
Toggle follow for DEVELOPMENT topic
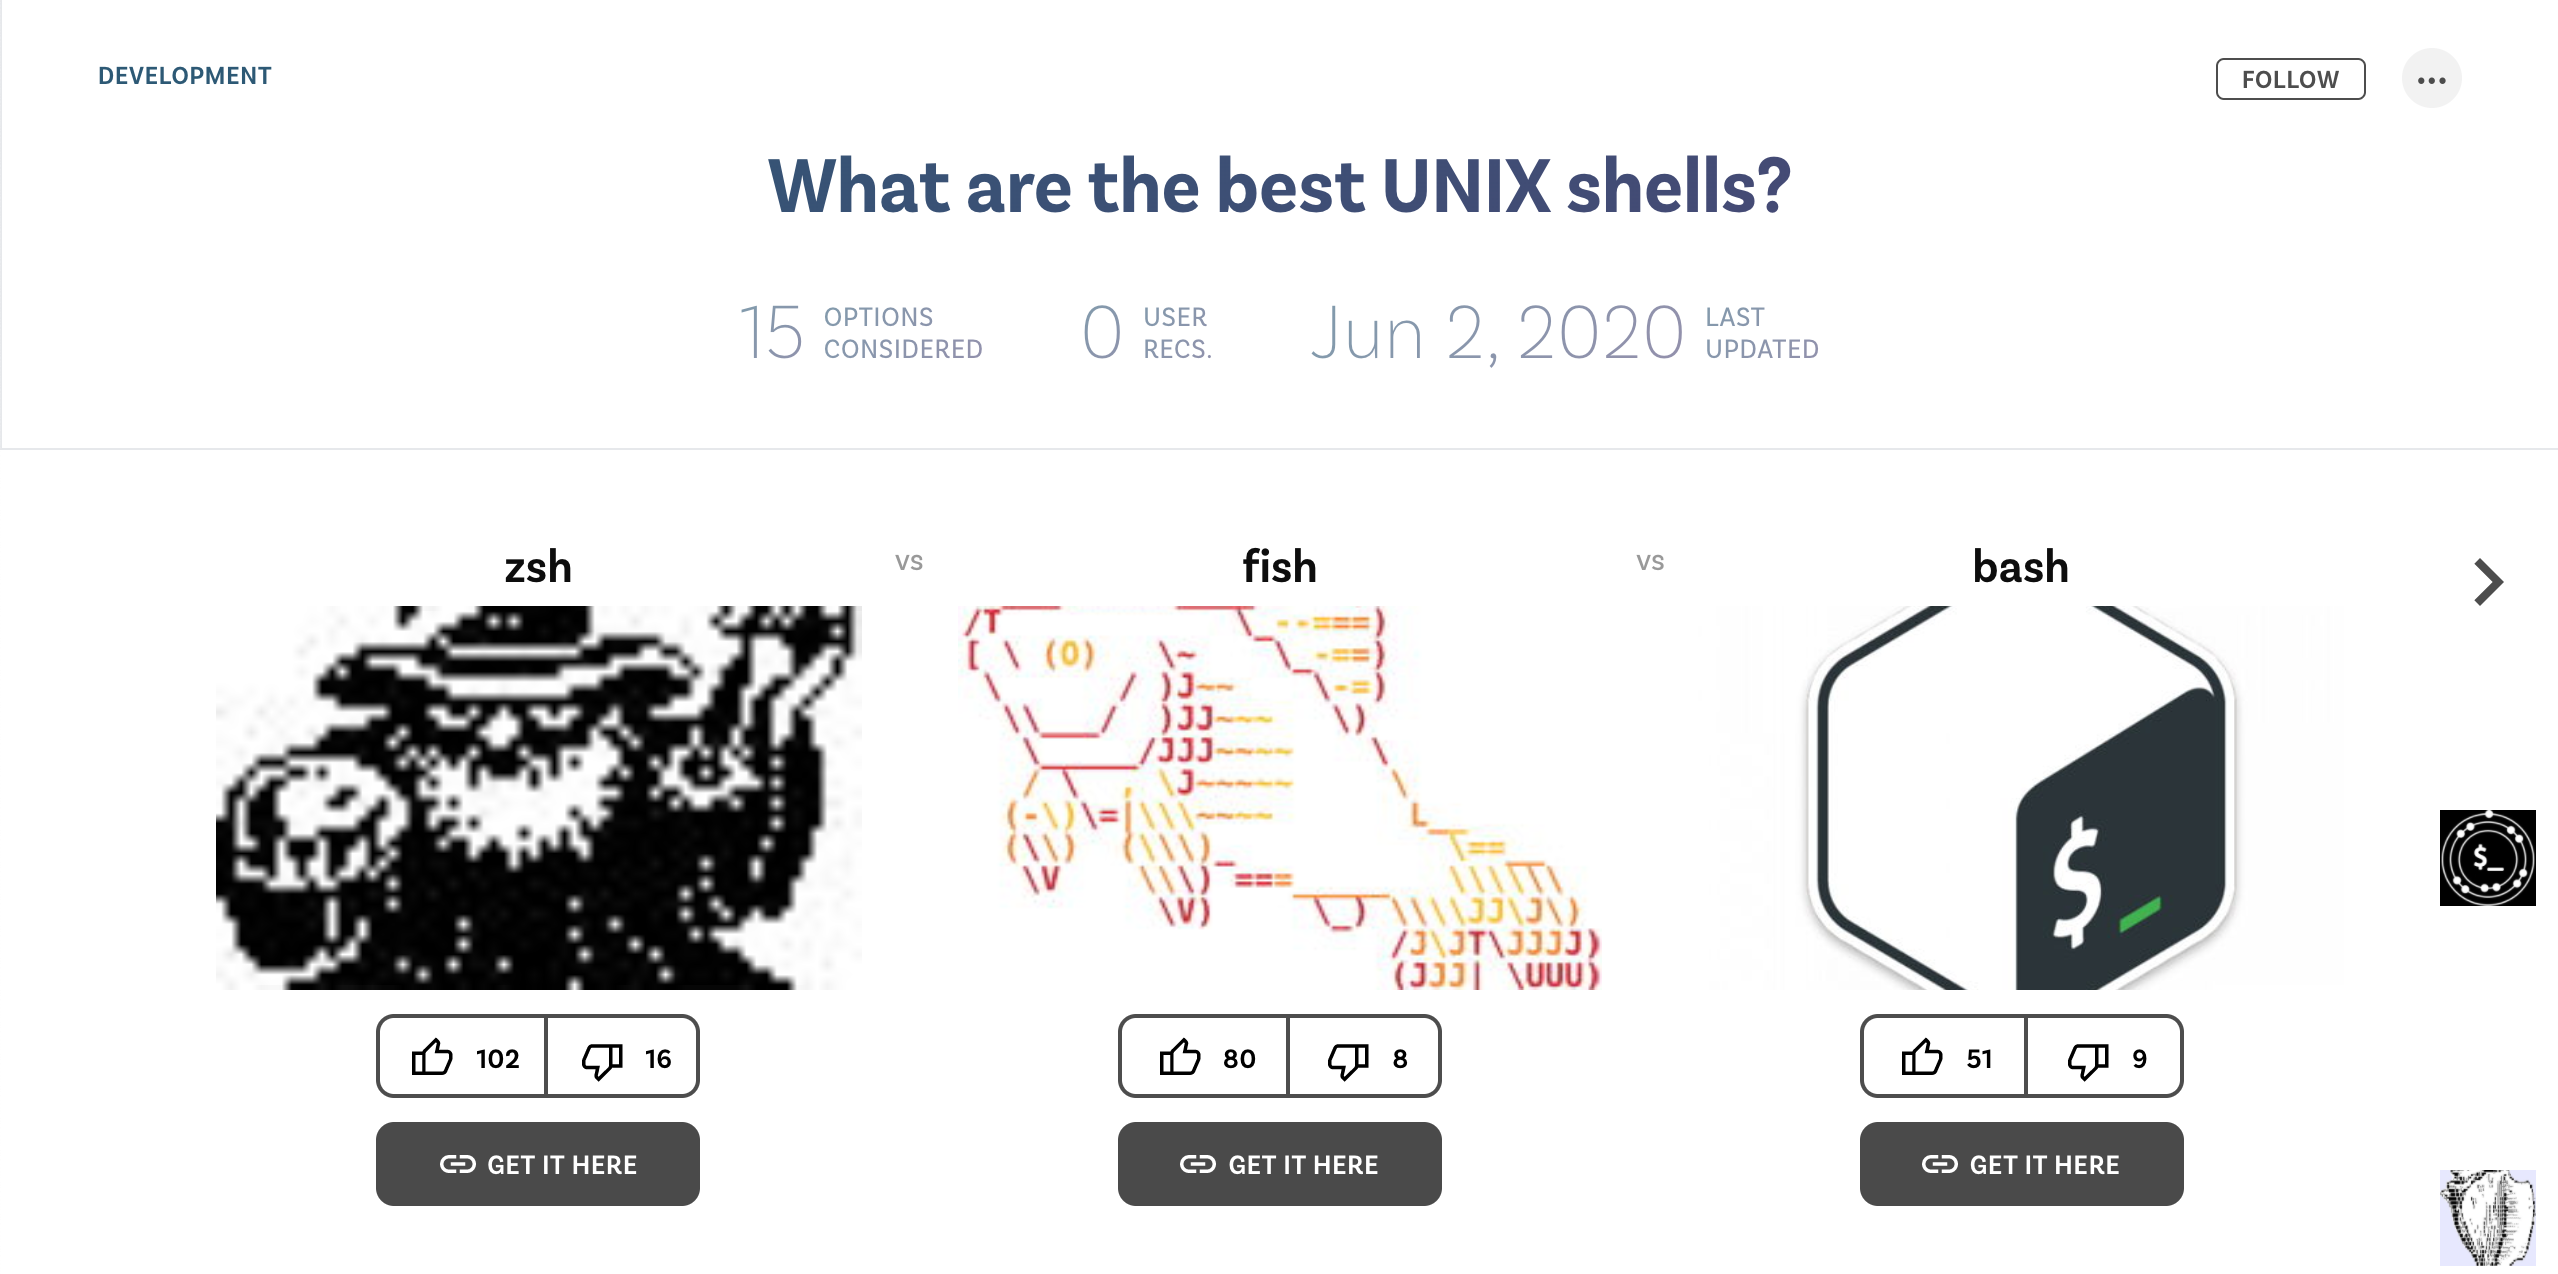pos(2290,77)
